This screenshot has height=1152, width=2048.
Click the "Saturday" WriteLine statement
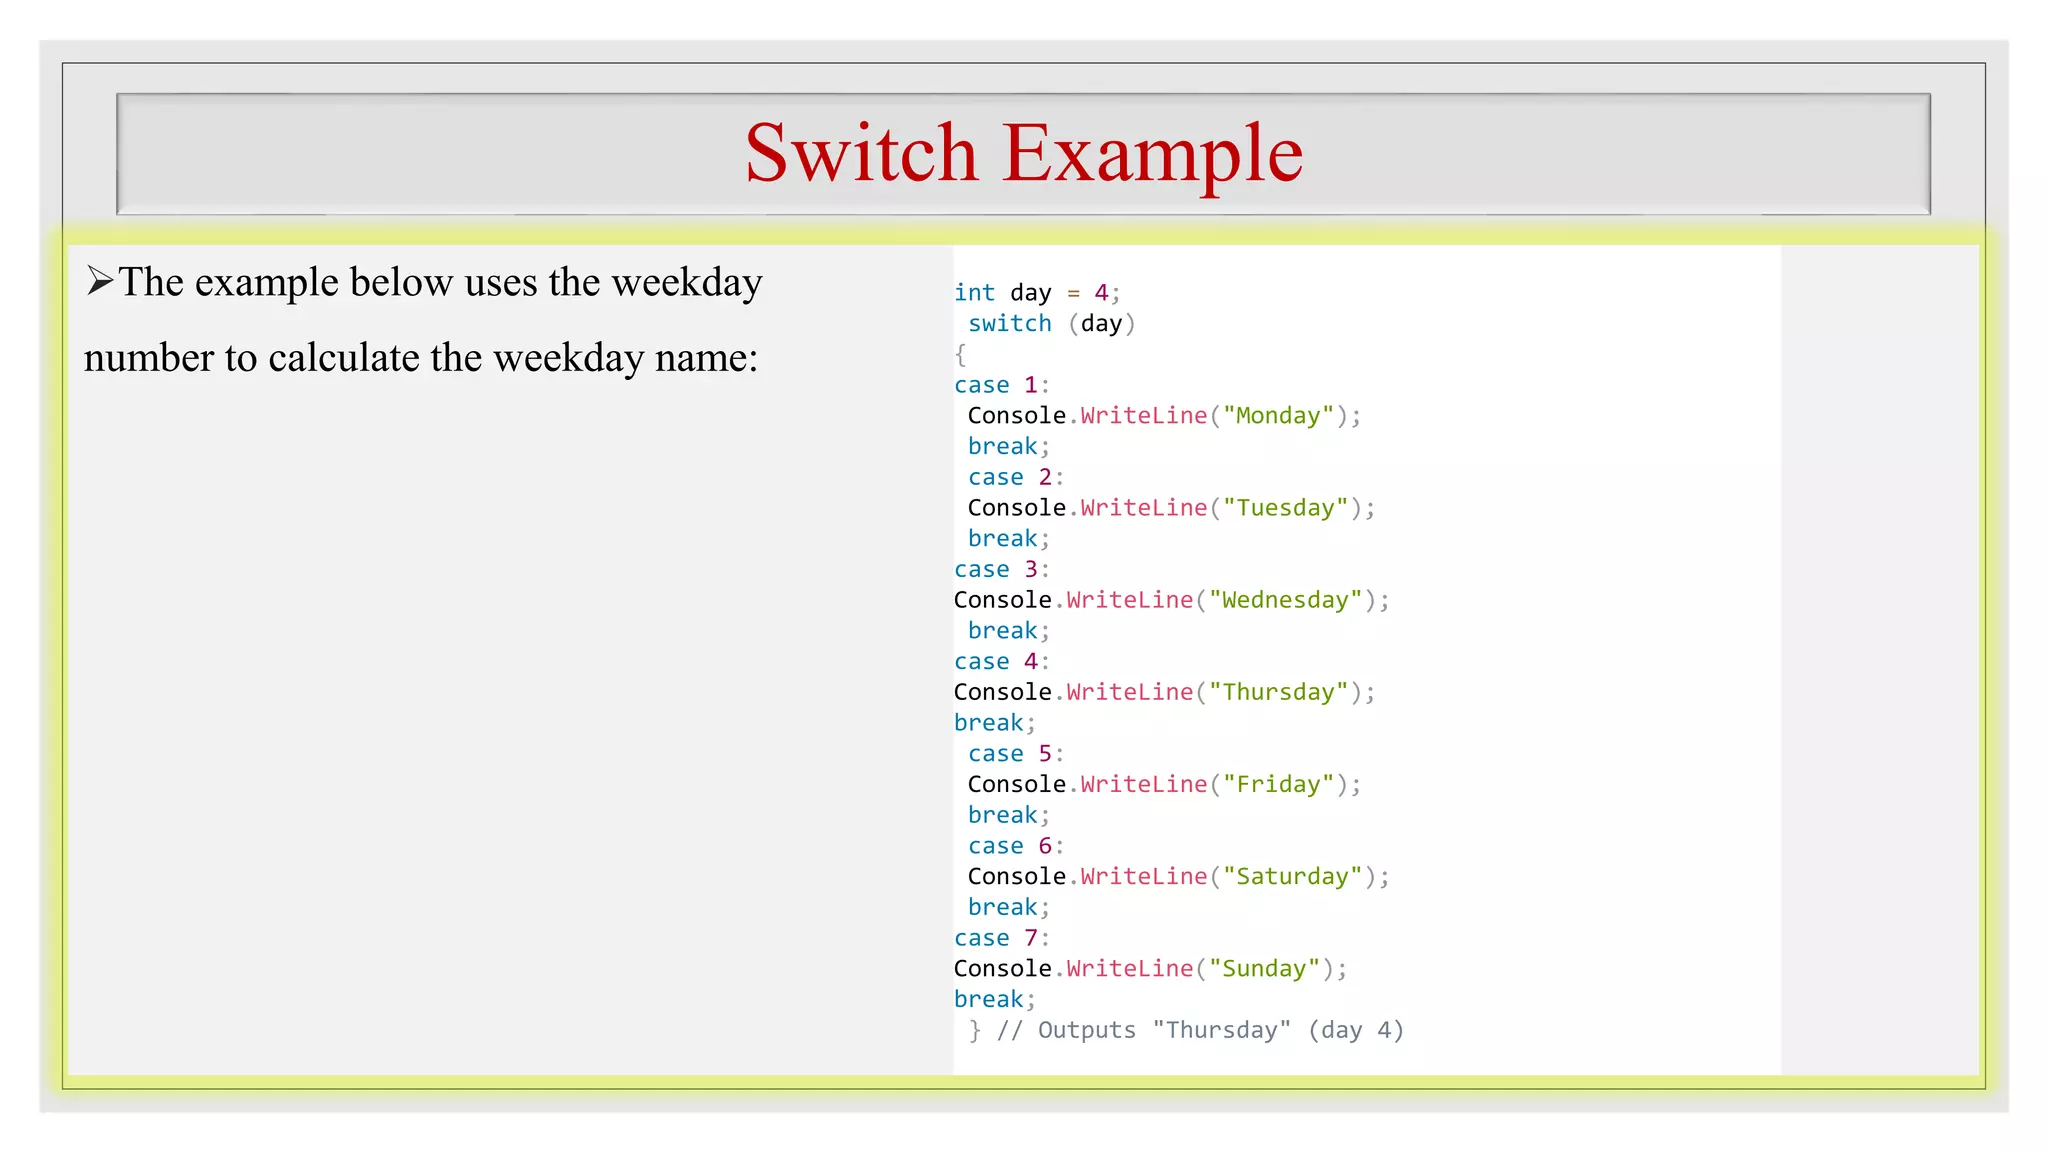[x=1178, y=876]
